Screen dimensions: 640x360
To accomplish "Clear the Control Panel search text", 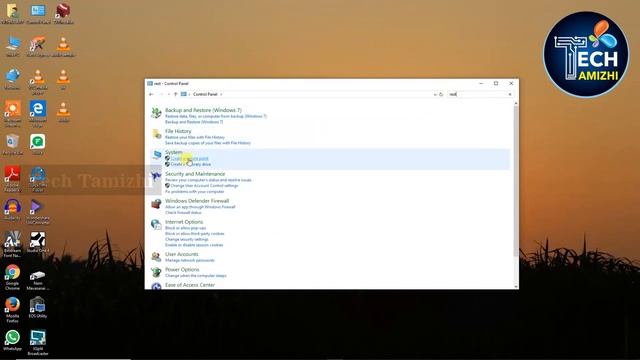I will pos(510,94).
